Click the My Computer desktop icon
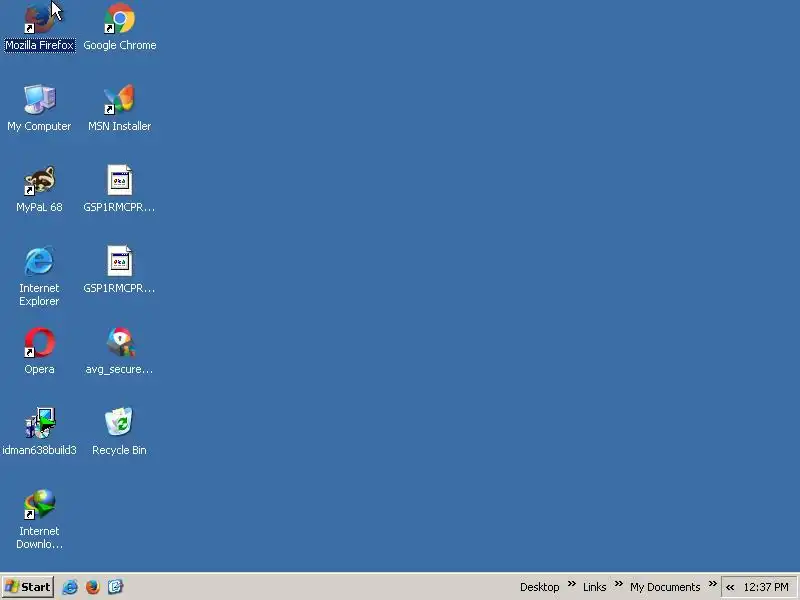The width and height of the screenshot is (800, 600). point(39,108)
